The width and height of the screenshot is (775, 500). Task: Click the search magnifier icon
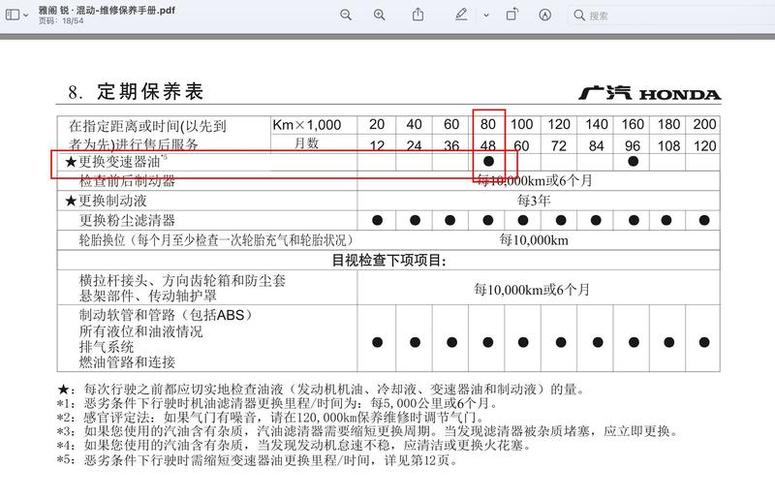click(x=579, y=15)
